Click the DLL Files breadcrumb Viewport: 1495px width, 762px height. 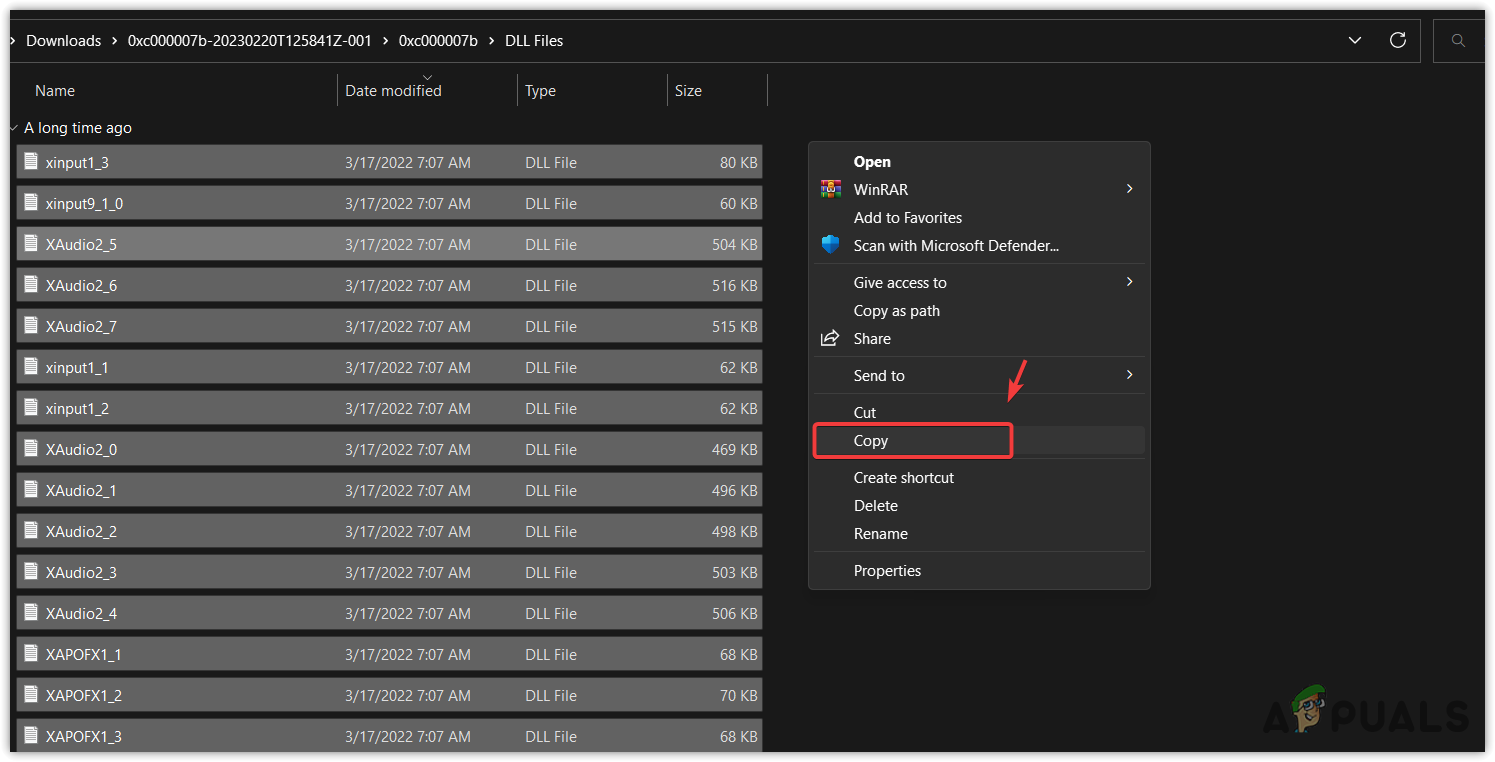coord(533,40)
